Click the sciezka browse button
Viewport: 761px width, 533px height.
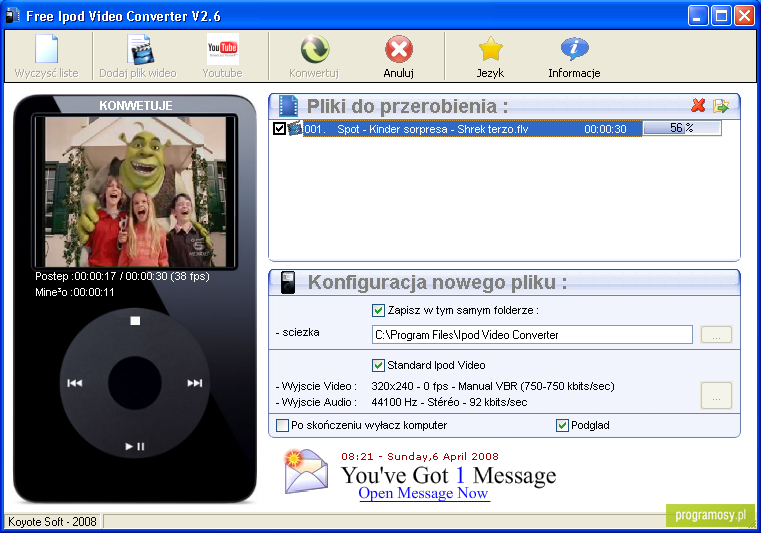pos(716,334)
